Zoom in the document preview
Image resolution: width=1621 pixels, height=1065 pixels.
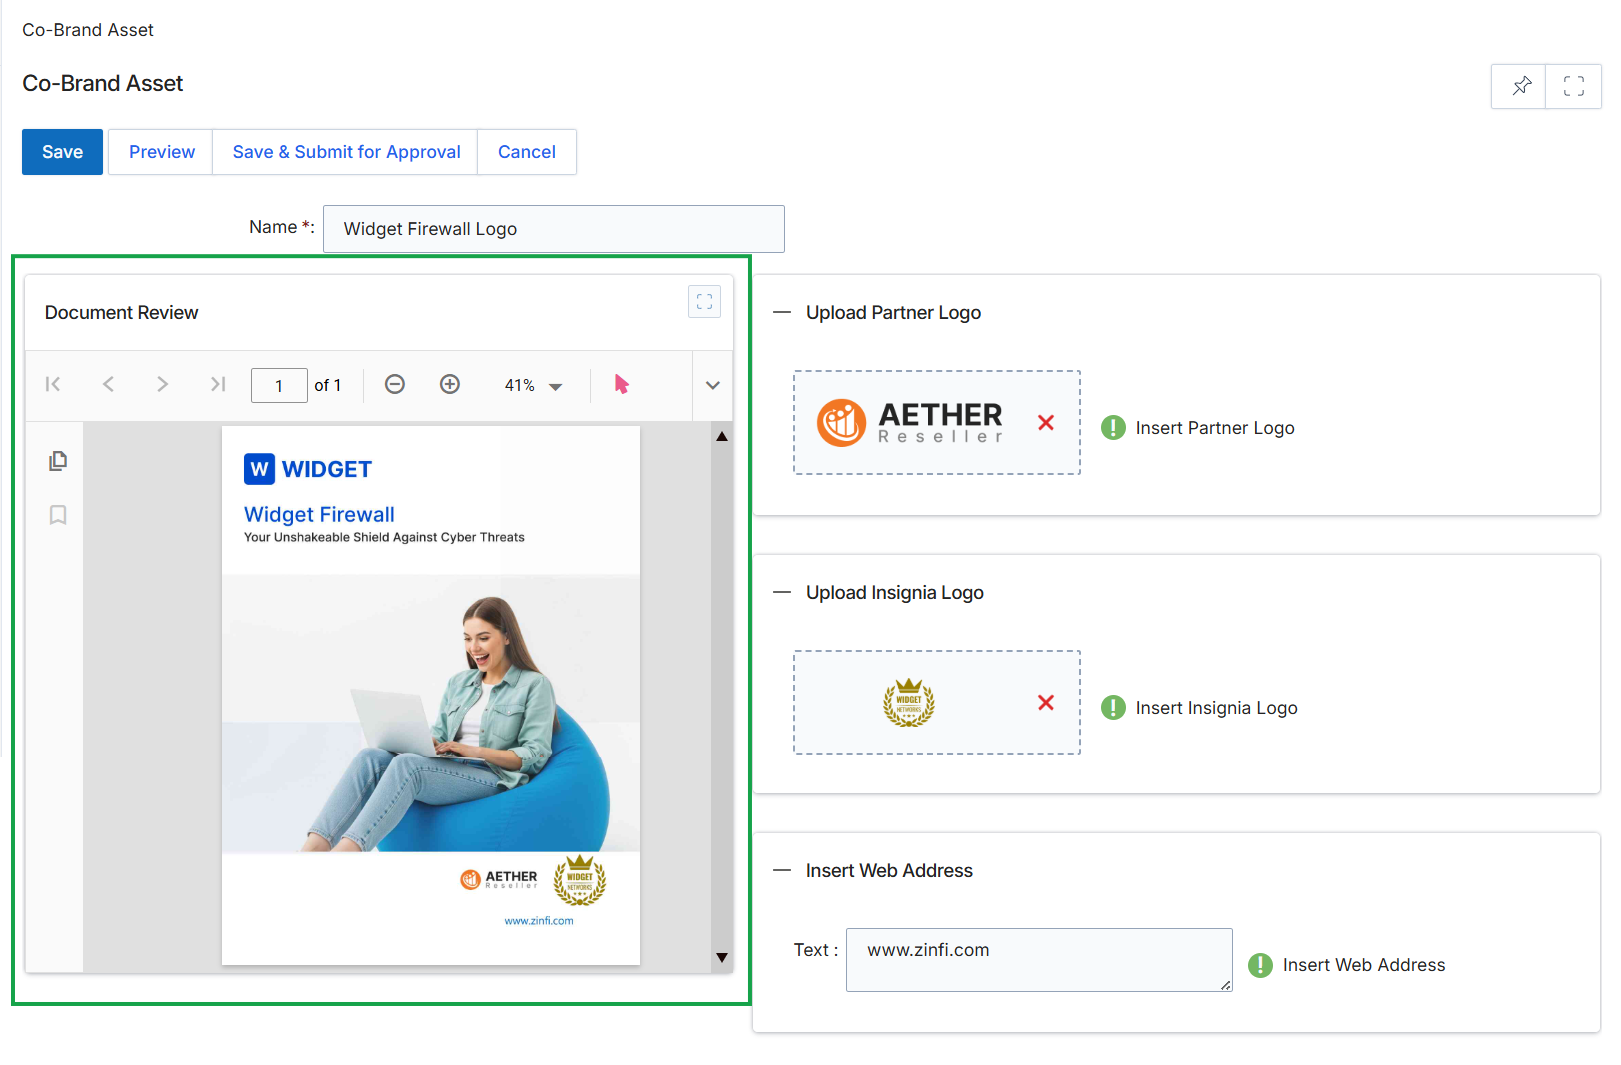450,384
